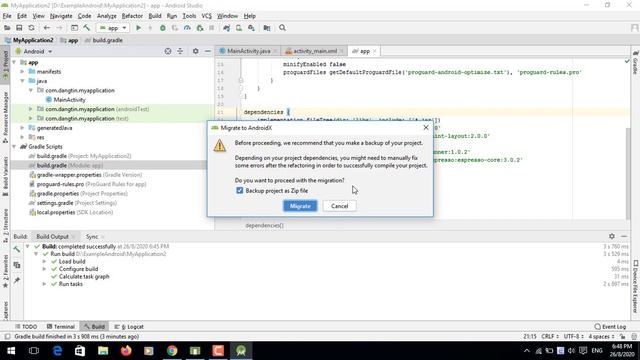Open Project panel settings gear
The height and width of the screenshot is (360, 640).
tap(196, 51)
